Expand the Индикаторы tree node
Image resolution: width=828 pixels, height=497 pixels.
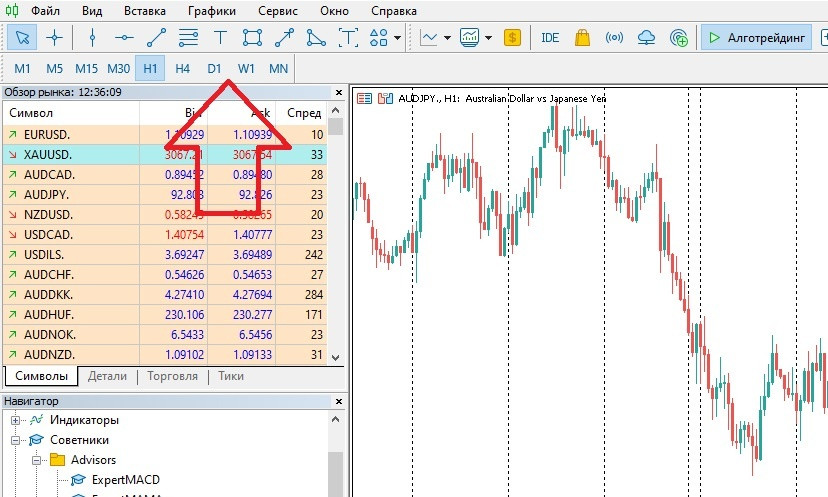(15, 420)
